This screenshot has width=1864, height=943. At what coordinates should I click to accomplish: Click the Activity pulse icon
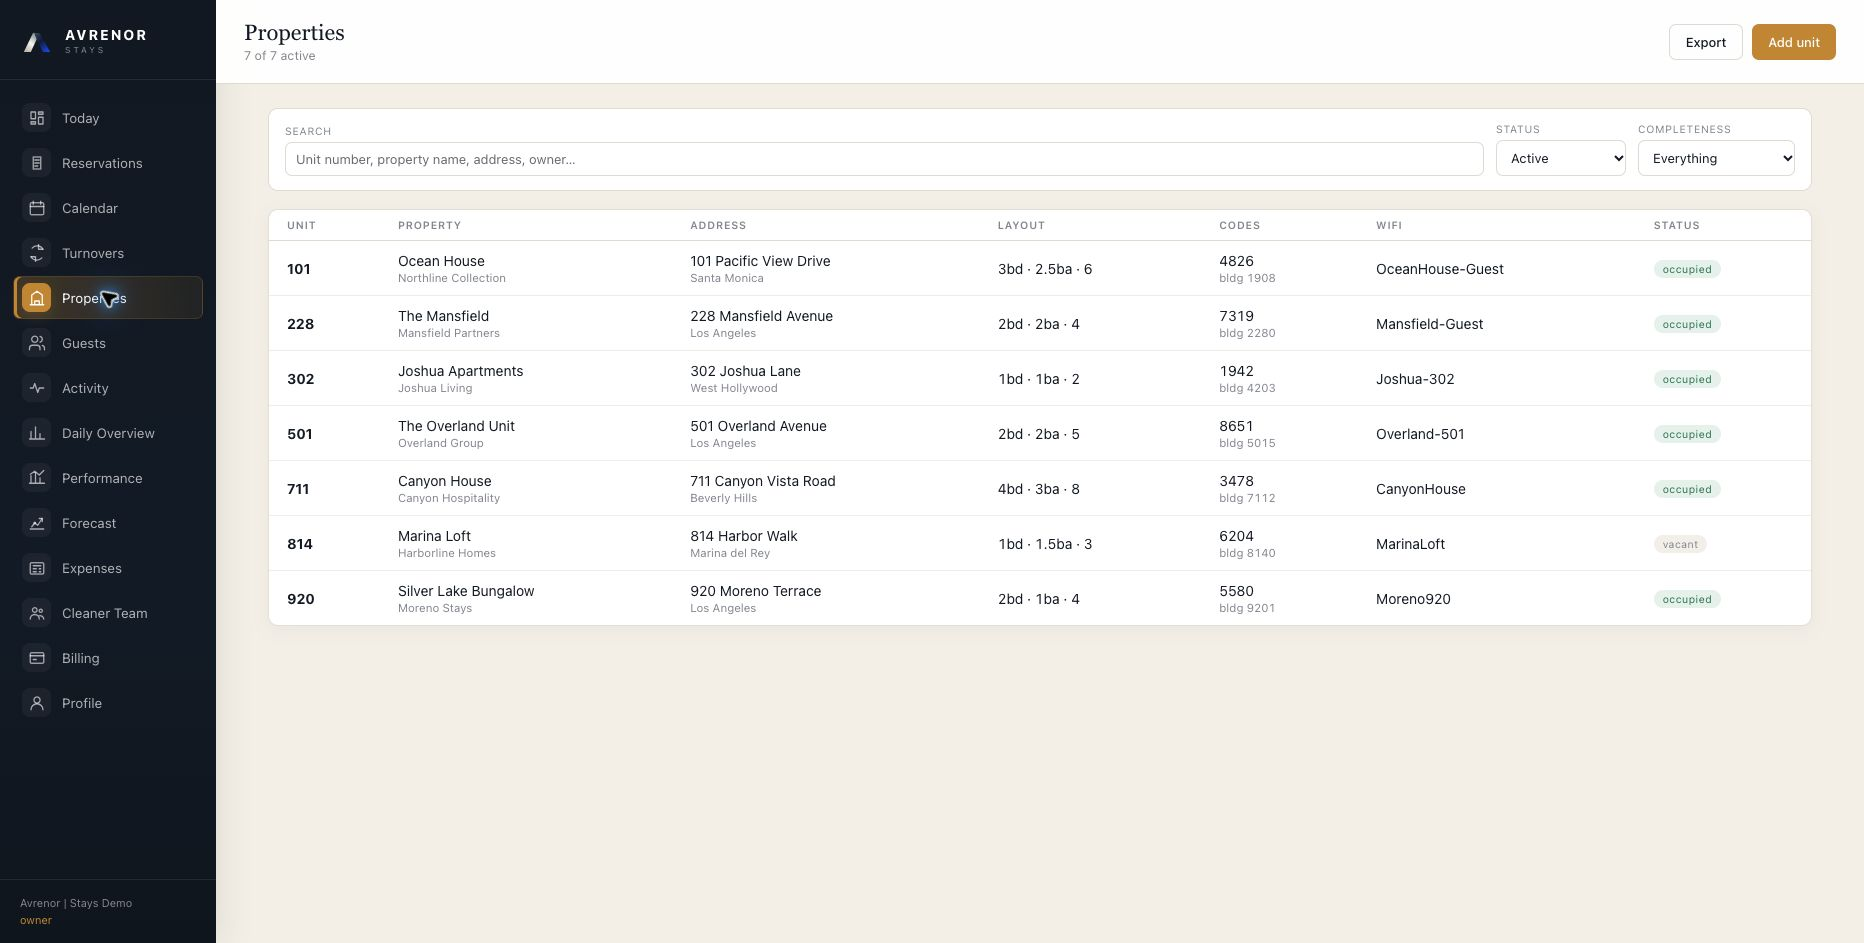point(37,388)
